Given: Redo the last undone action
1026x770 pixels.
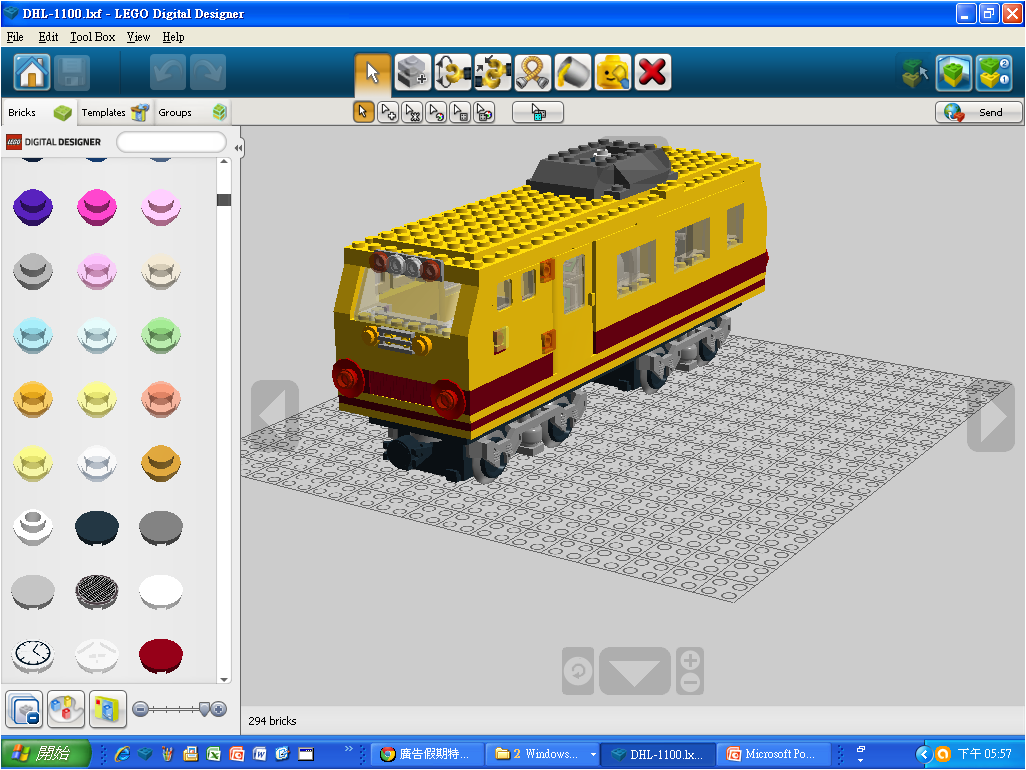Looking at the screenshot, I should point(208,72).
